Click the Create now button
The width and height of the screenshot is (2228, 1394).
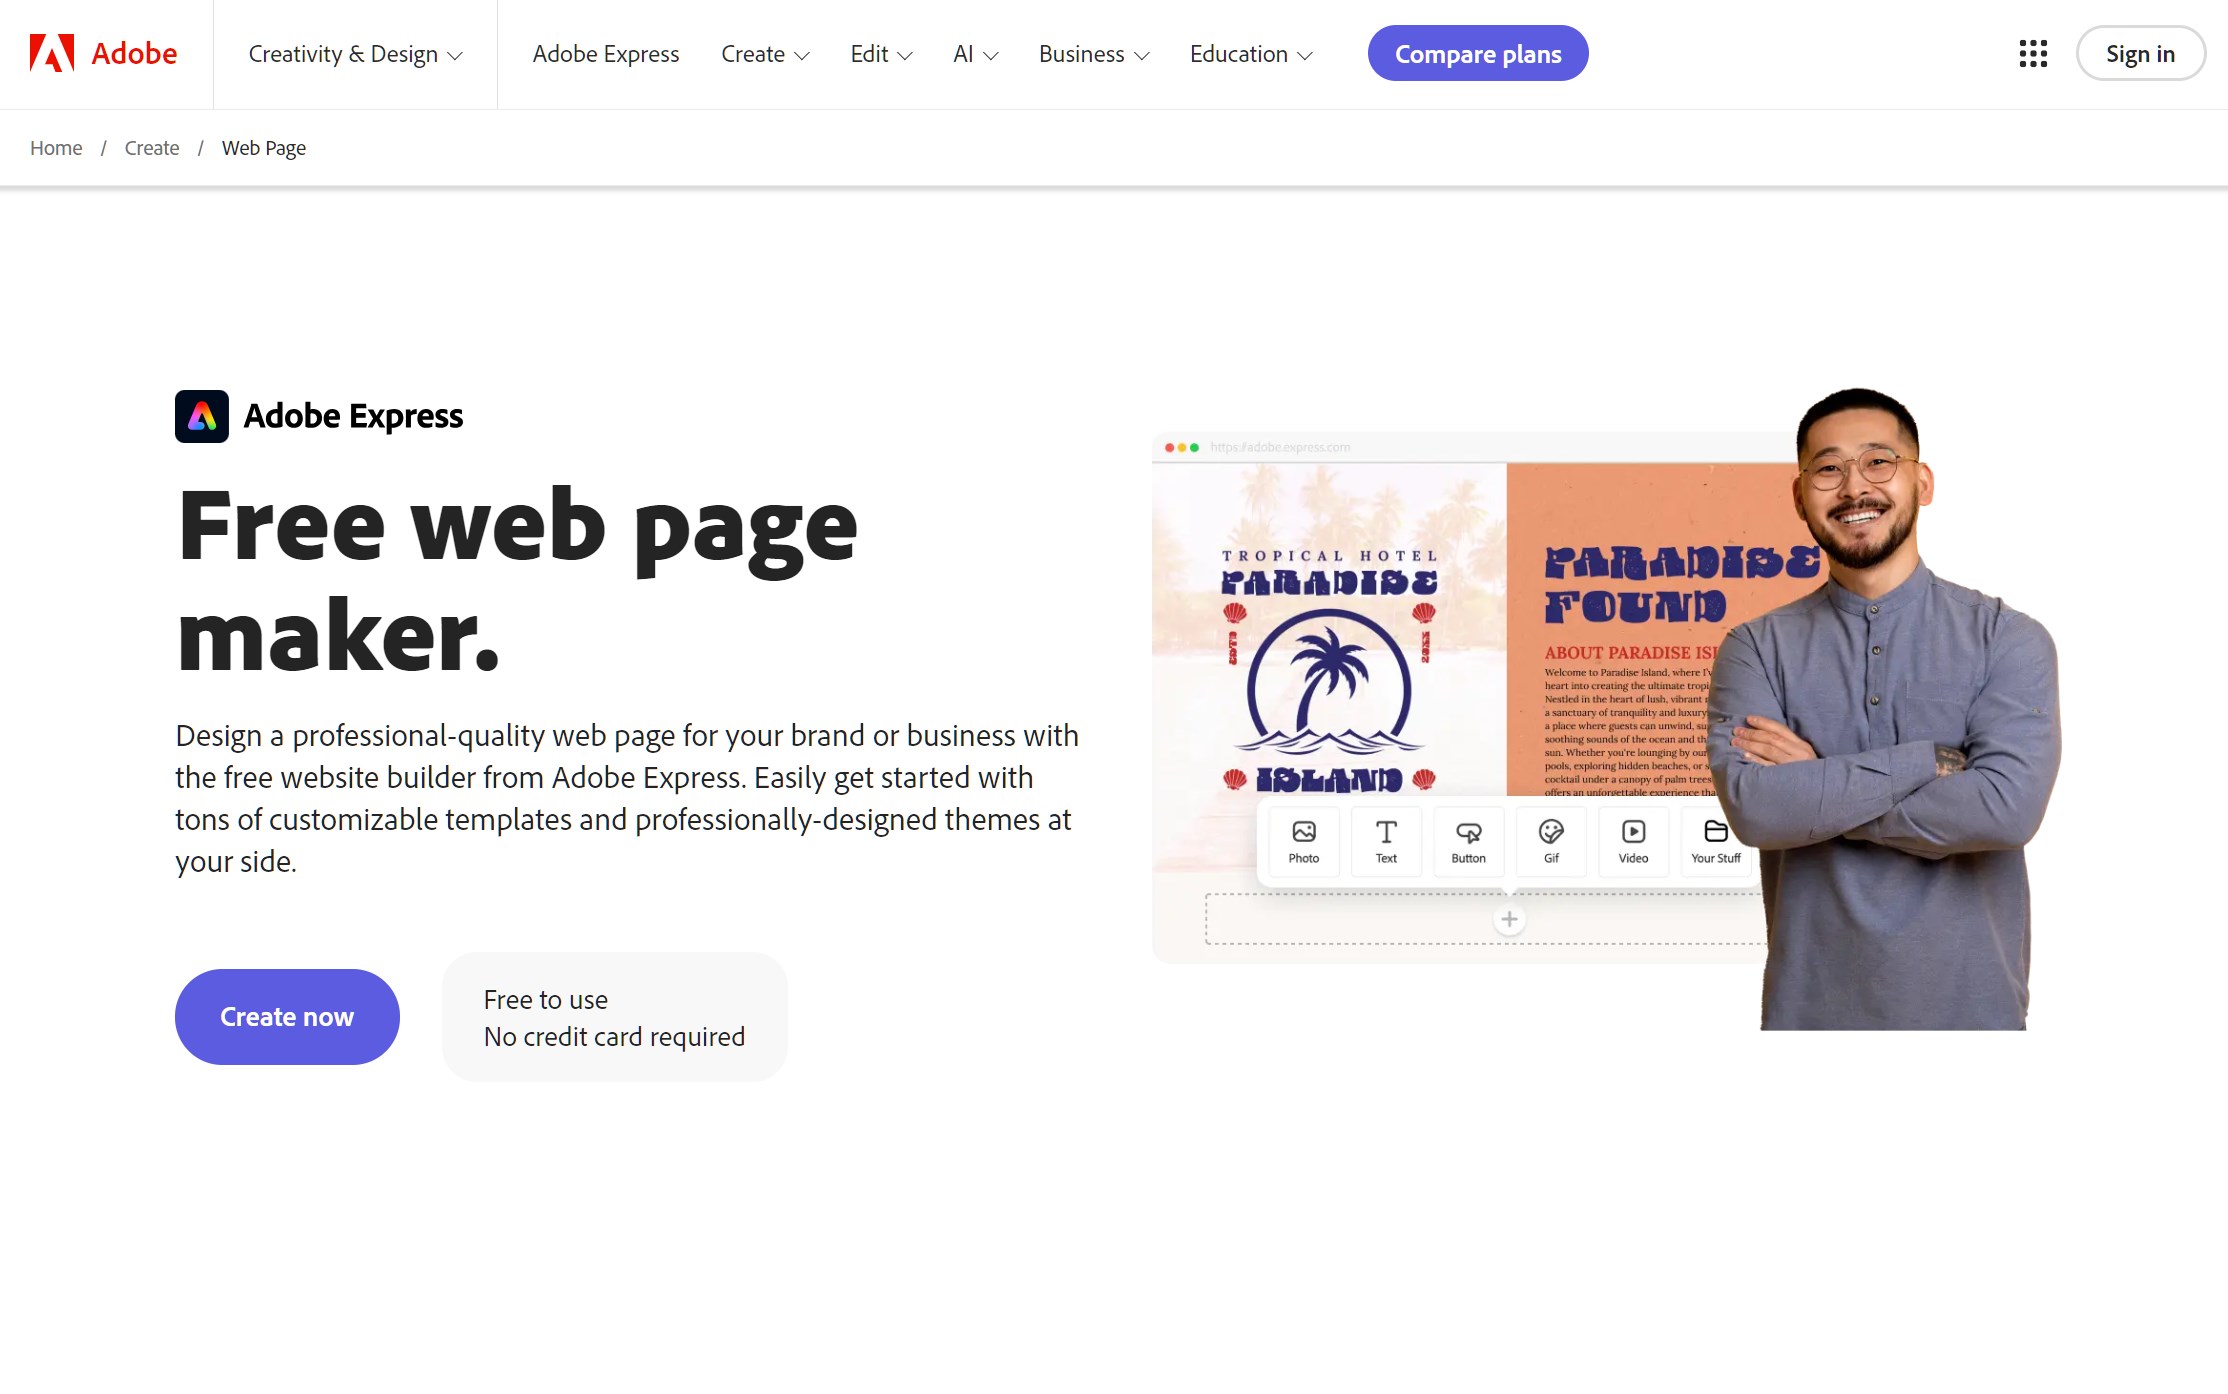tap(287, 1017)
